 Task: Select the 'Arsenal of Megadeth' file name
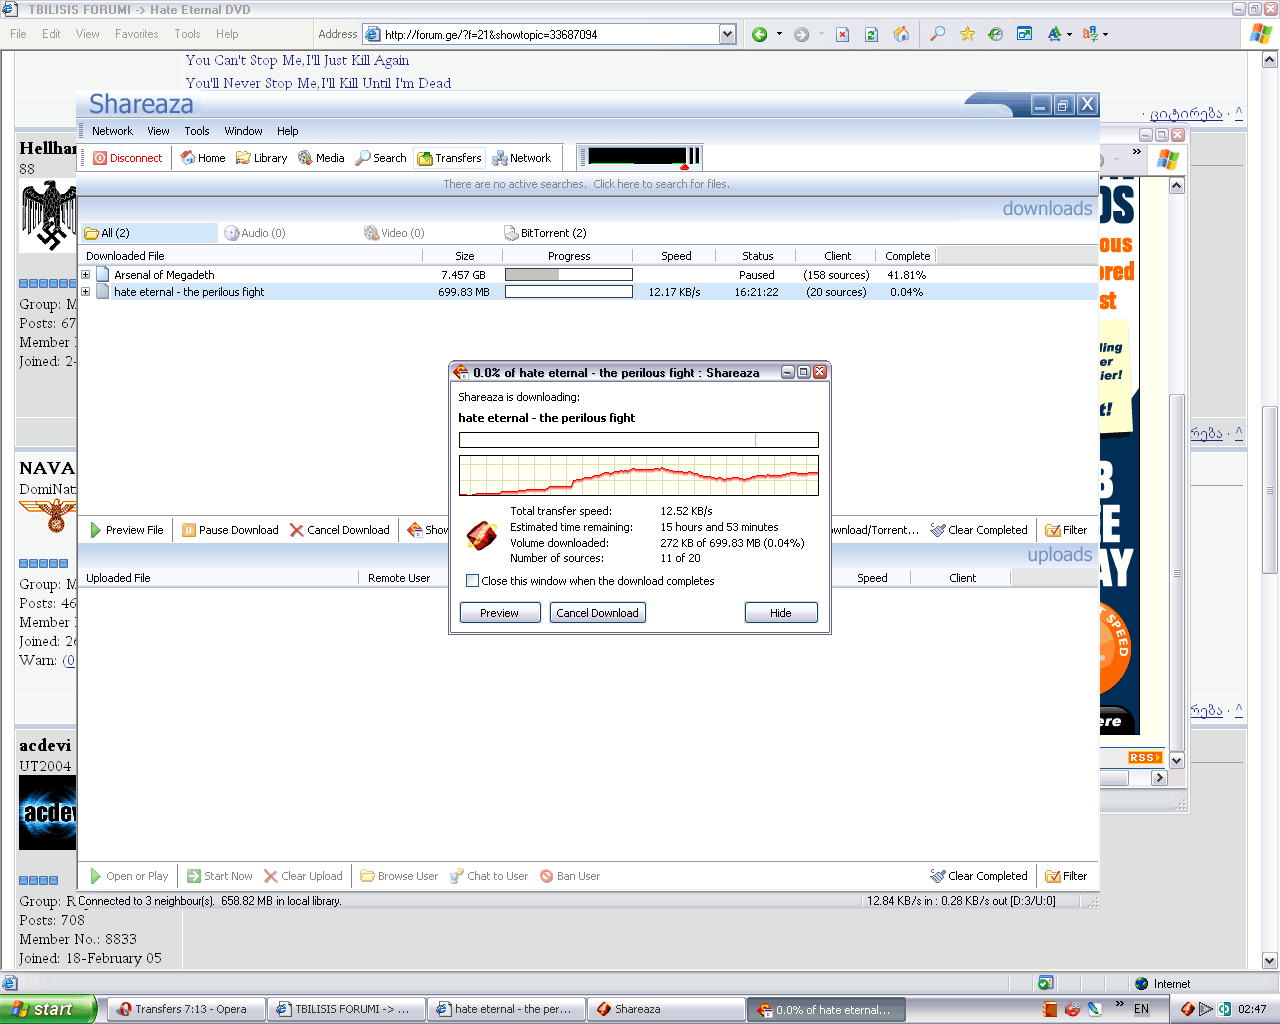(164, 275)
